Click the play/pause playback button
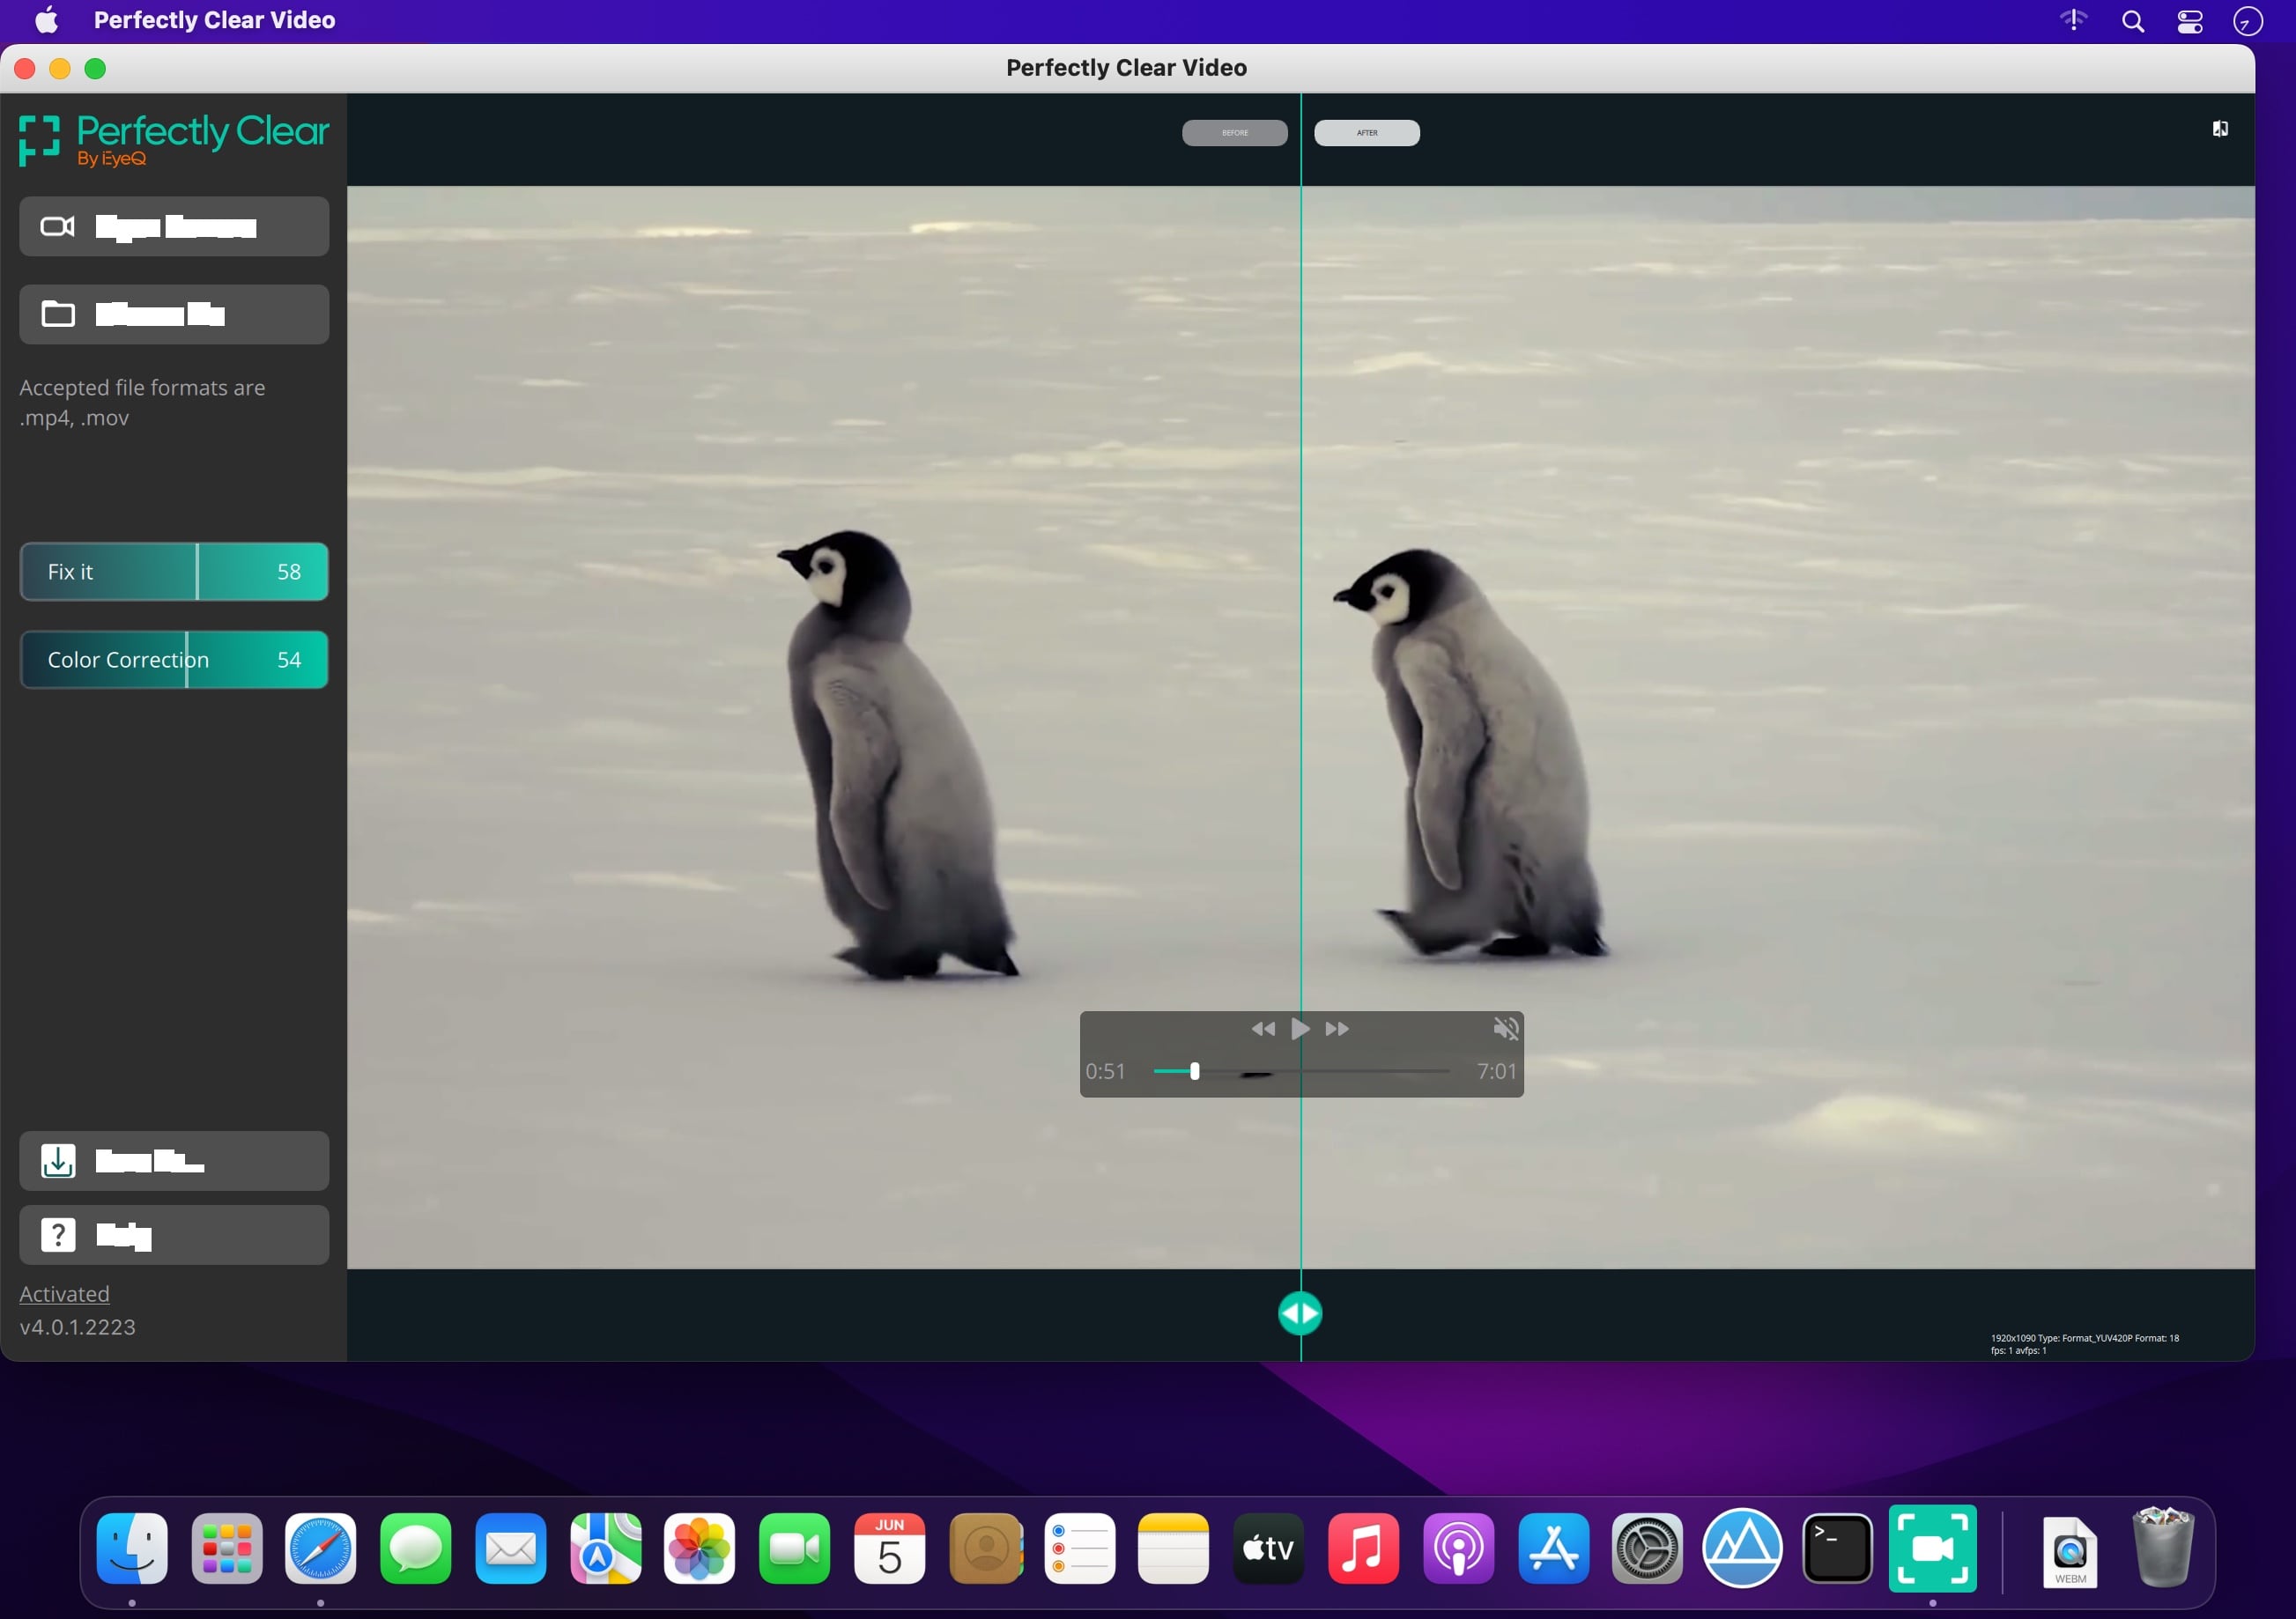This screenshot has height=1619, width=2296. (1300, 1029)
